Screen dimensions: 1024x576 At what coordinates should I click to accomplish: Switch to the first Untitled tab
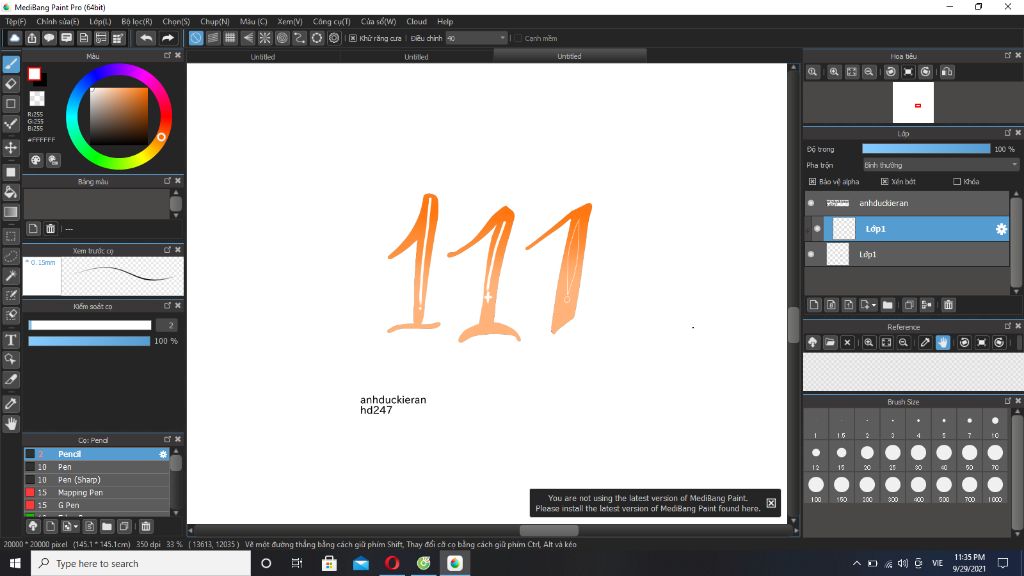(263, 57)
